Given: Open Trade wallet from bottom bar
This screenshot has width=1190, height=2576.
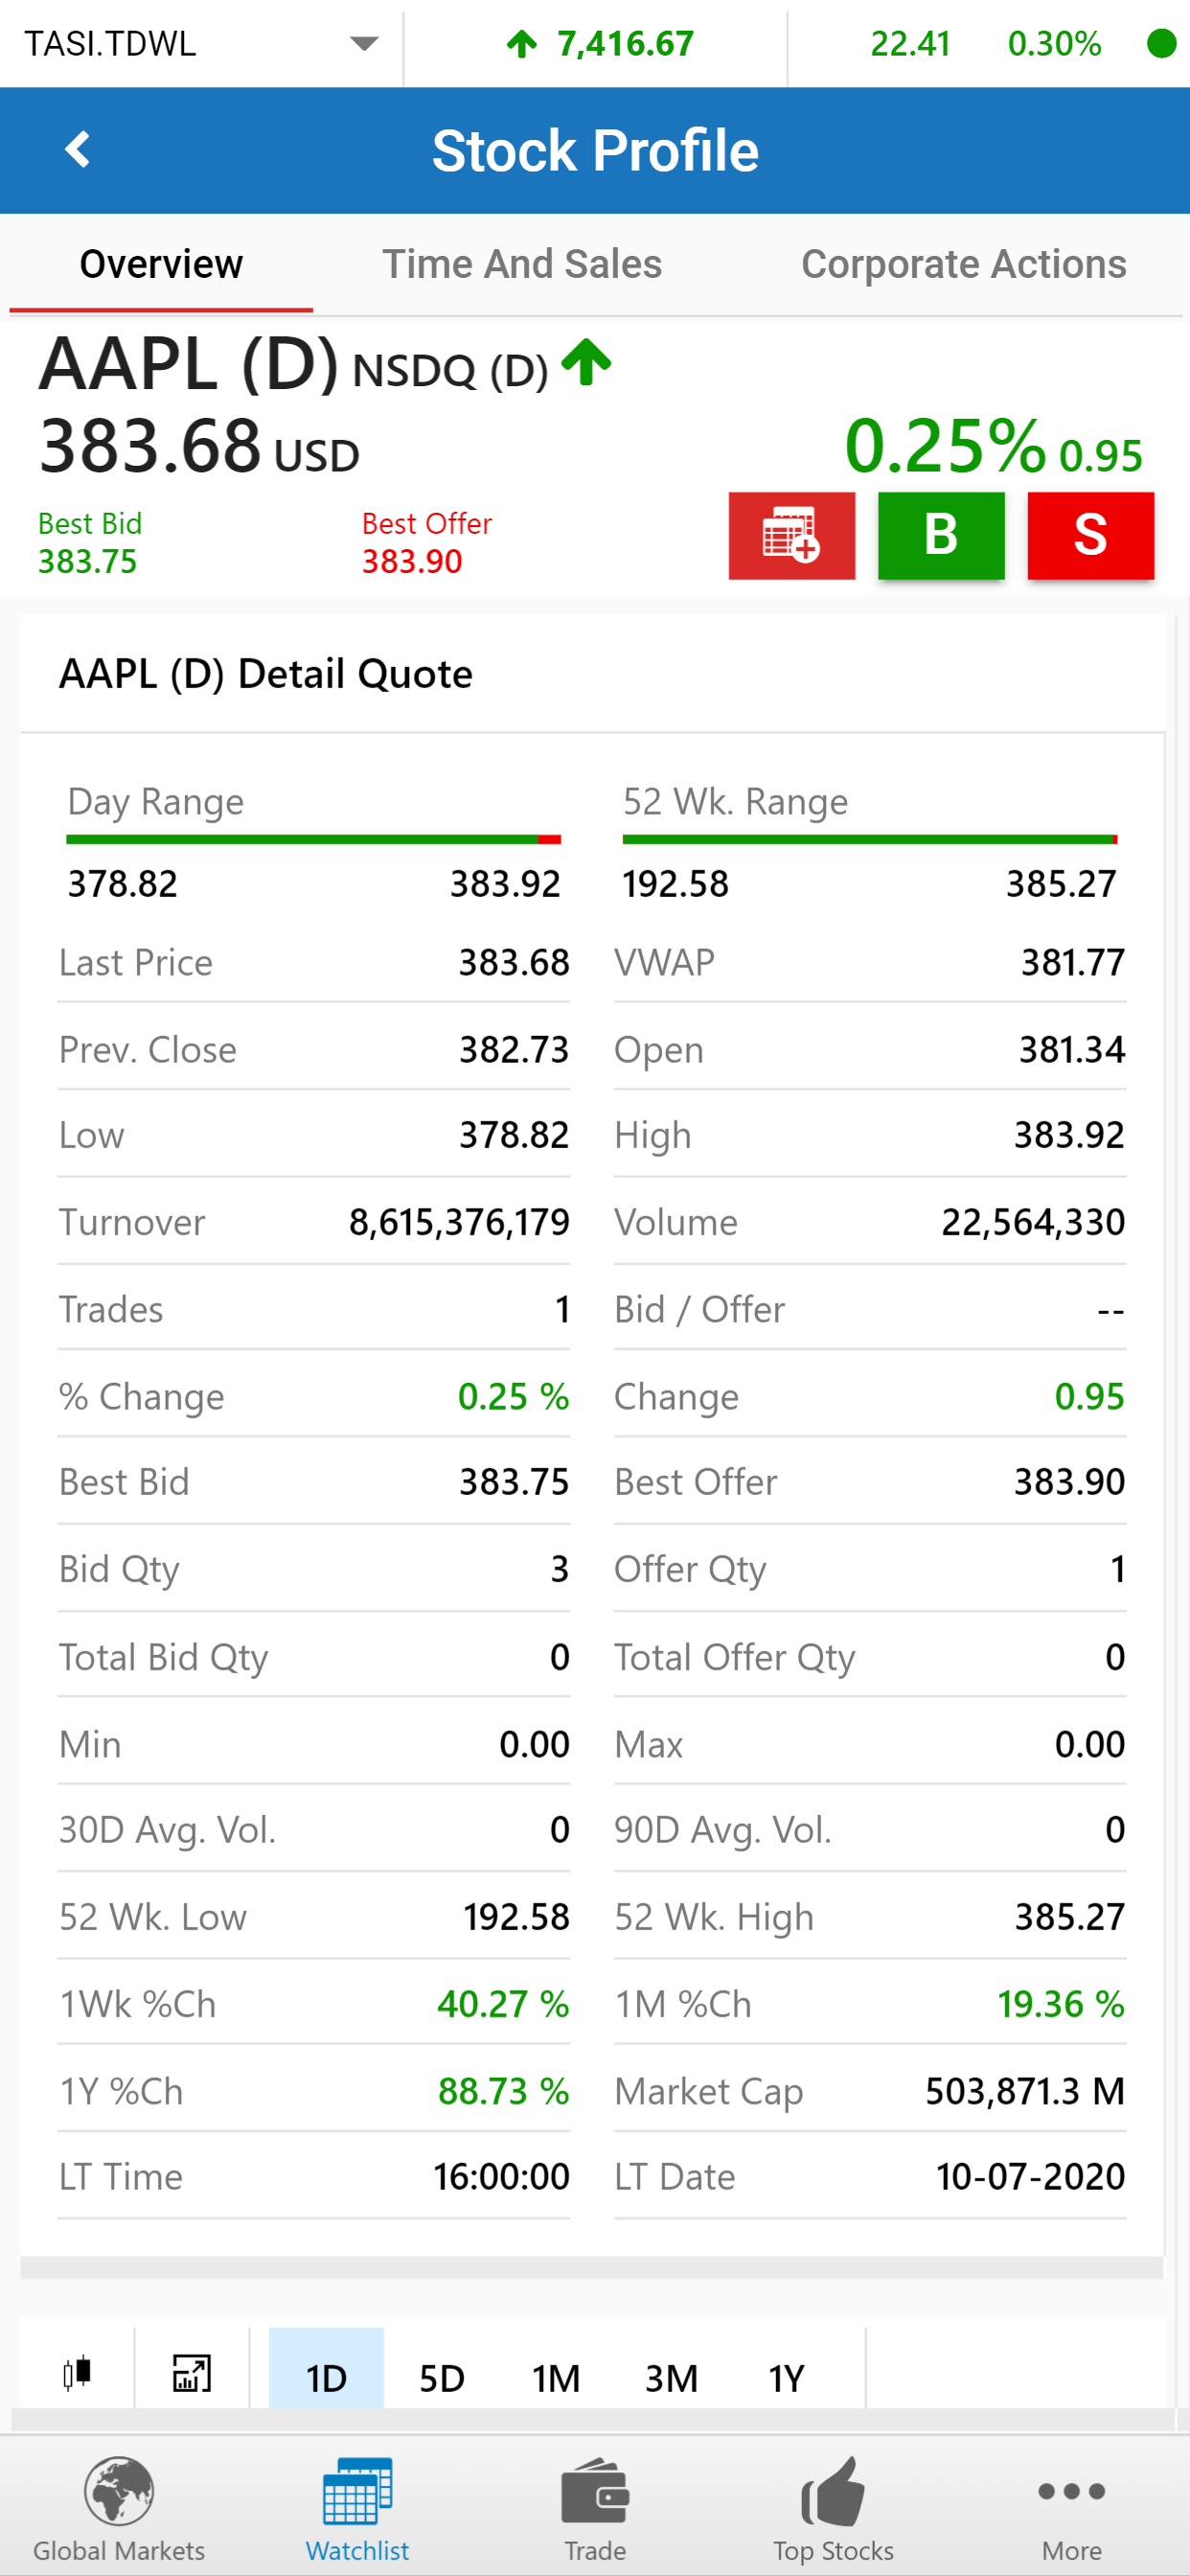Looking at the screenshot, I should 595,2508.
